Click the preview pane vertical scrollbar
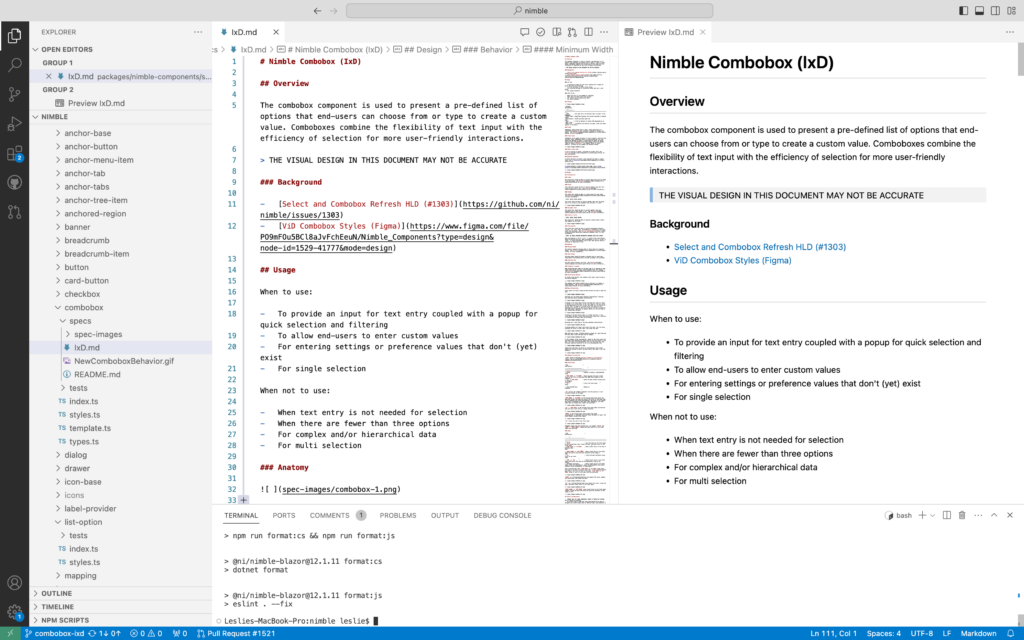Viewport: 1024px width, 640px height. click(x=1019, y=59)
